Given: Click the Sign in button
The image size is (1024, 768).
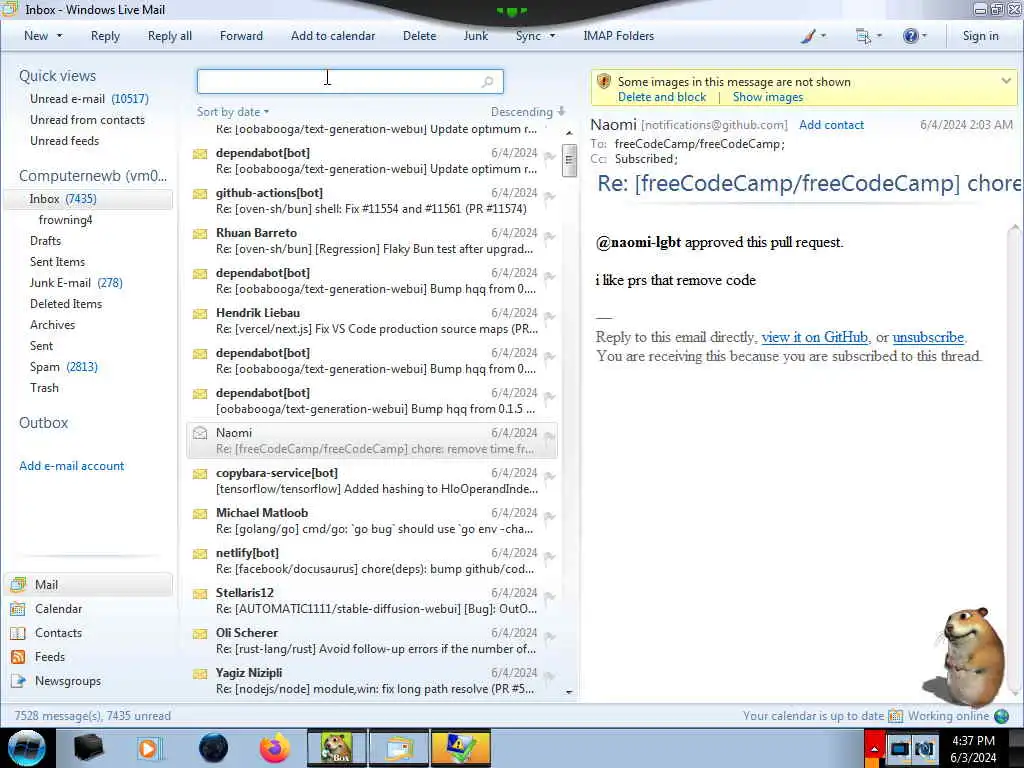Looking at the screenshot, I should 980,36.
